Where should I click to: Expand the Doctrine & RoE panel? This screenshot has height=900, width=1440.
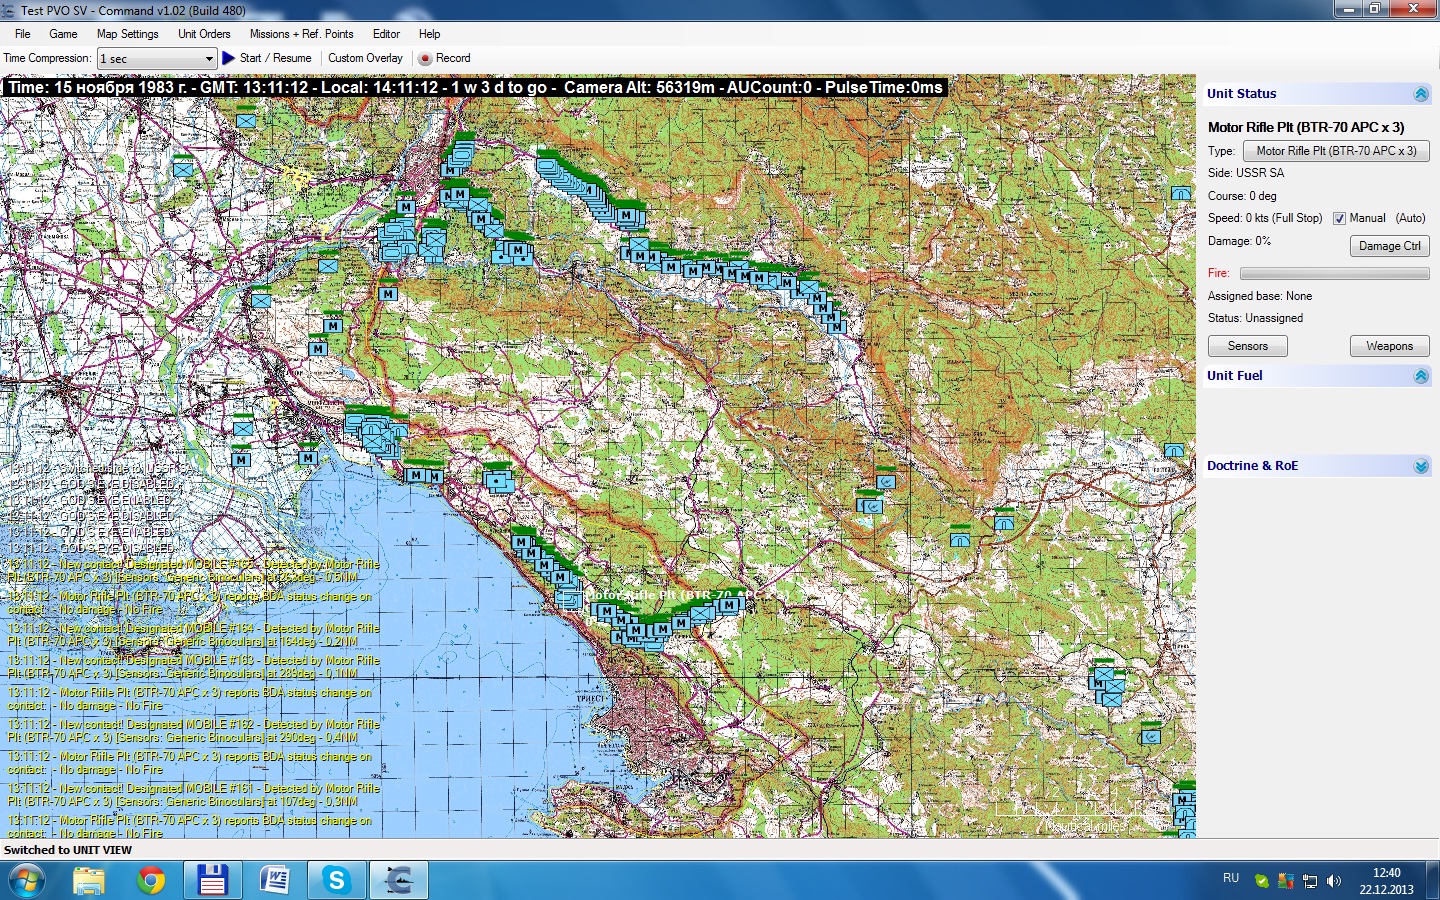pos(1421,466)
